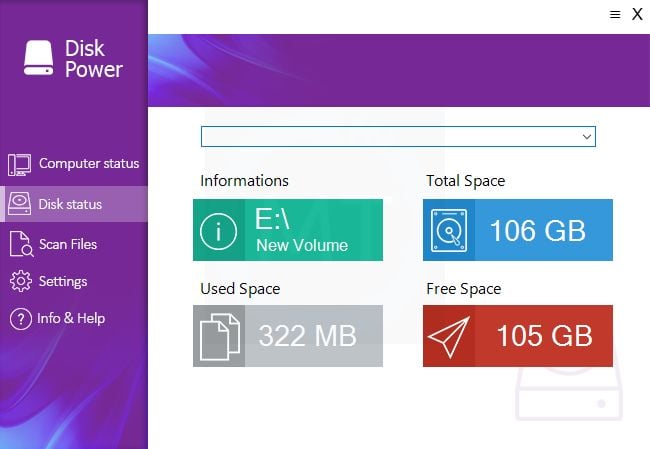This screenshot has height=449, width=650.
Task: Click the Used Space heading
Action: (240, 289)
